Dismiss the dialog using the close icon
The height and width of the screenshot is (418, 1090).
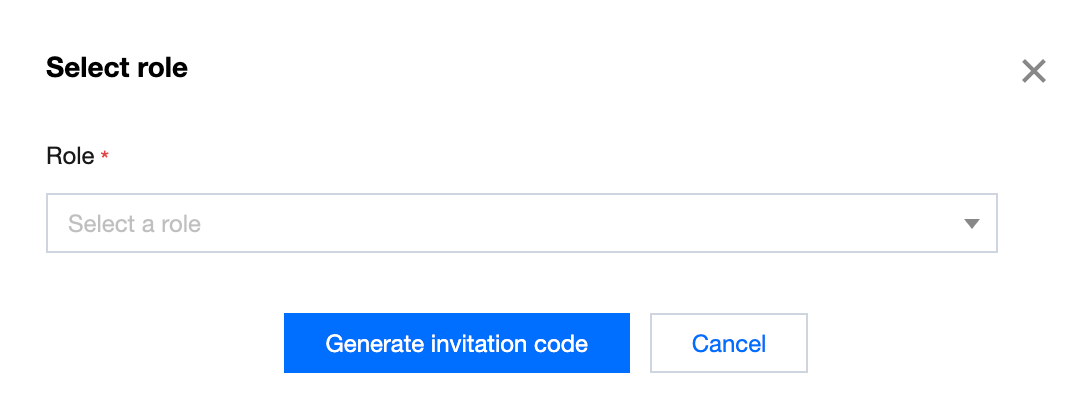1033,71
